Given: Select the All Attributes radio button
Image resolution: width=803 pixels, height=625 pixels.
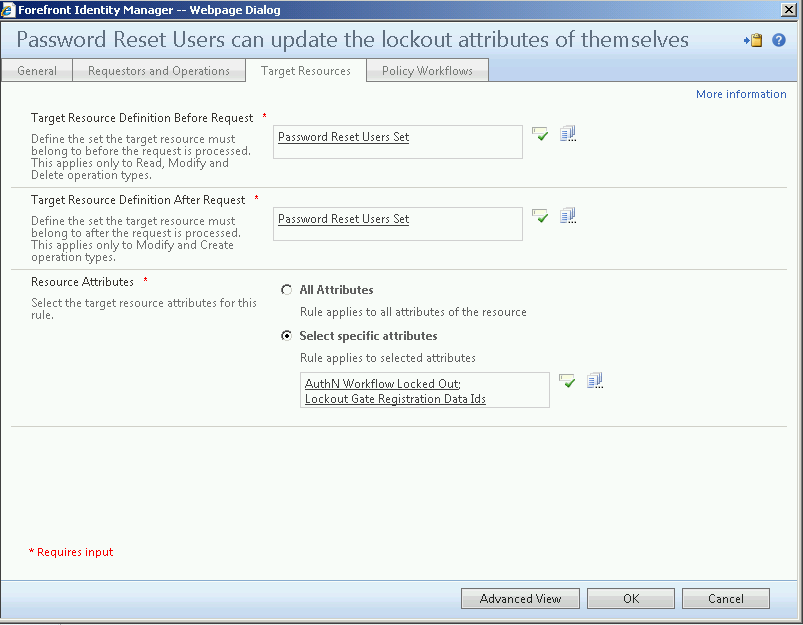Looking at the screenshot, I should [287, 290].
